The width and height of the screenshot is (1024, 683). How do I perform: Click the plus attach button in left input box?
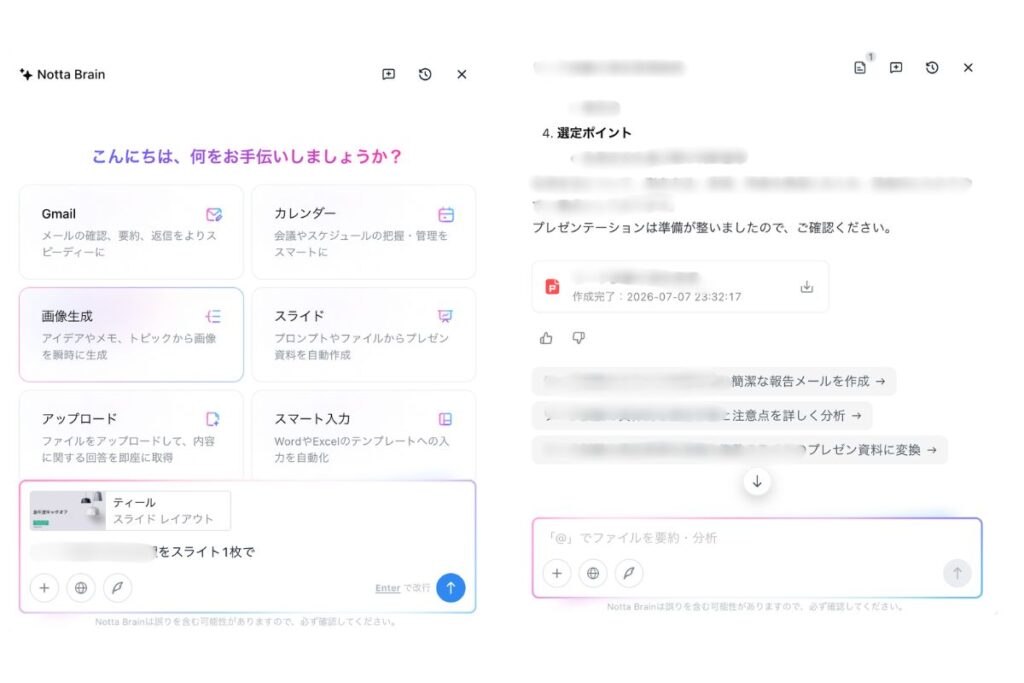(44, 588)
